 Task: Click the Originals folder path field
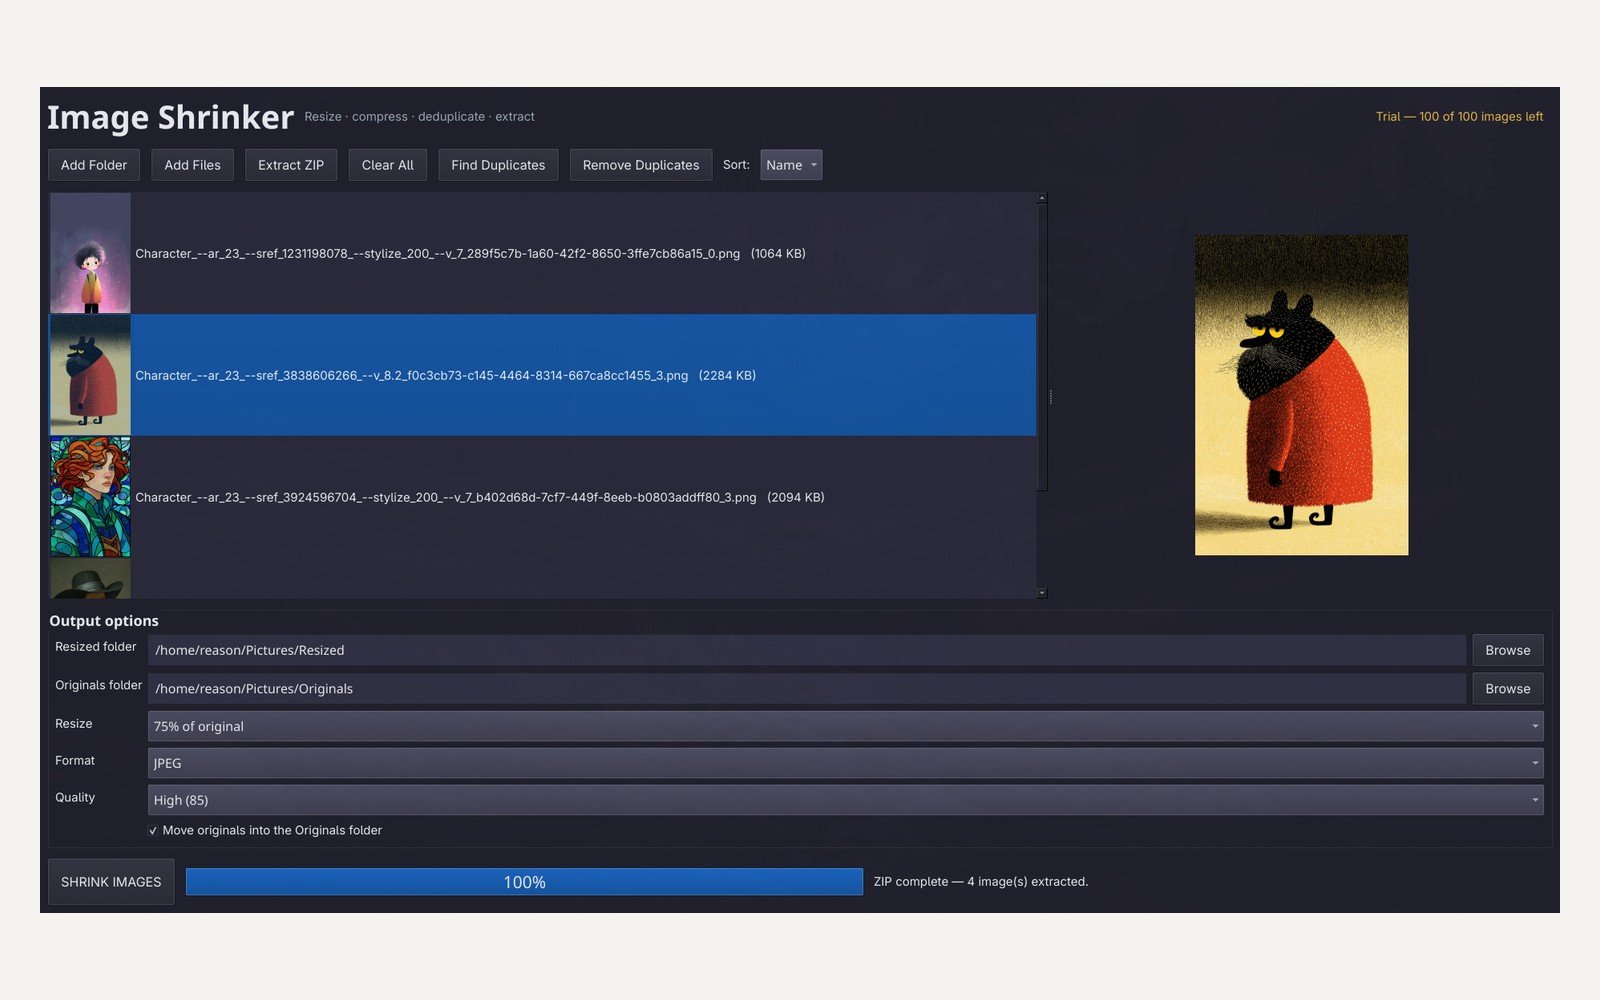[x=807, y=688]
